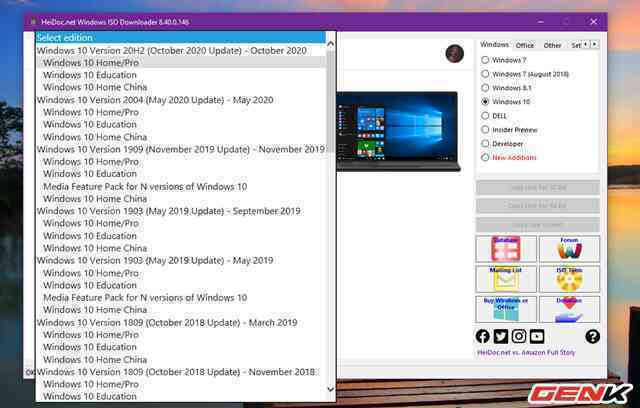
Task: Choose Windows 10 Home/Pro under Version 1909
Action: (x=181, y=162)
